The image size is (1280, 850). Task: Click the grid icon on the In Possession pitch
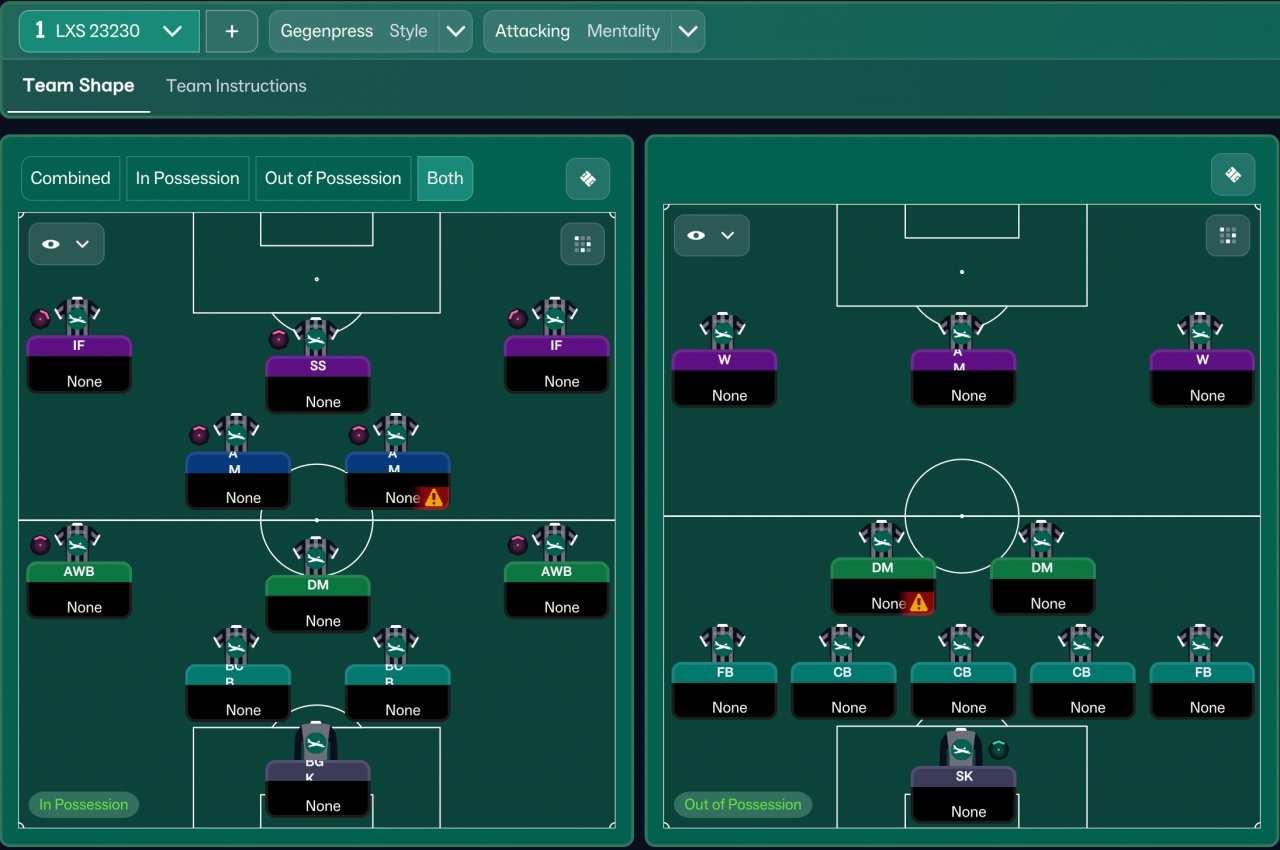coord(583,244)
